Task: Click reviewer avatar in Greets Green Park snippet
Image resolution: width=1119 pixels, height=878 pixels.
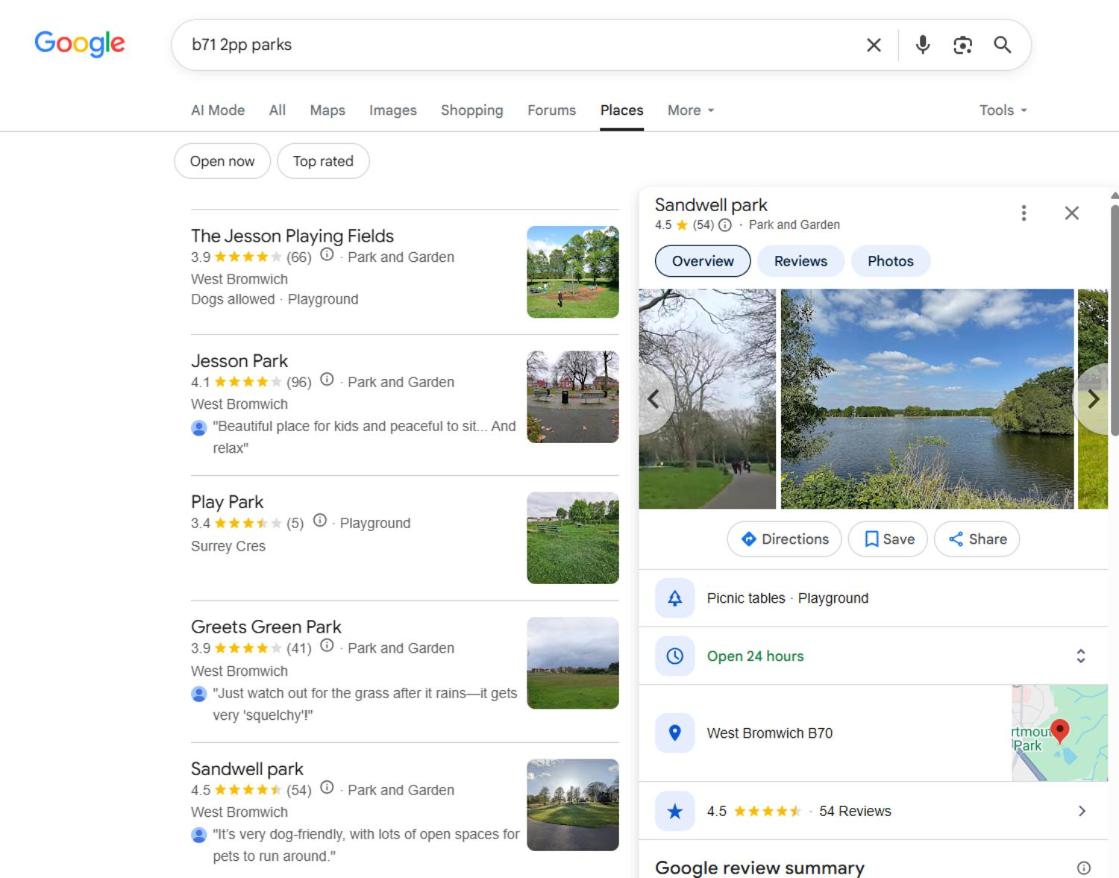Action: (199, 693)
